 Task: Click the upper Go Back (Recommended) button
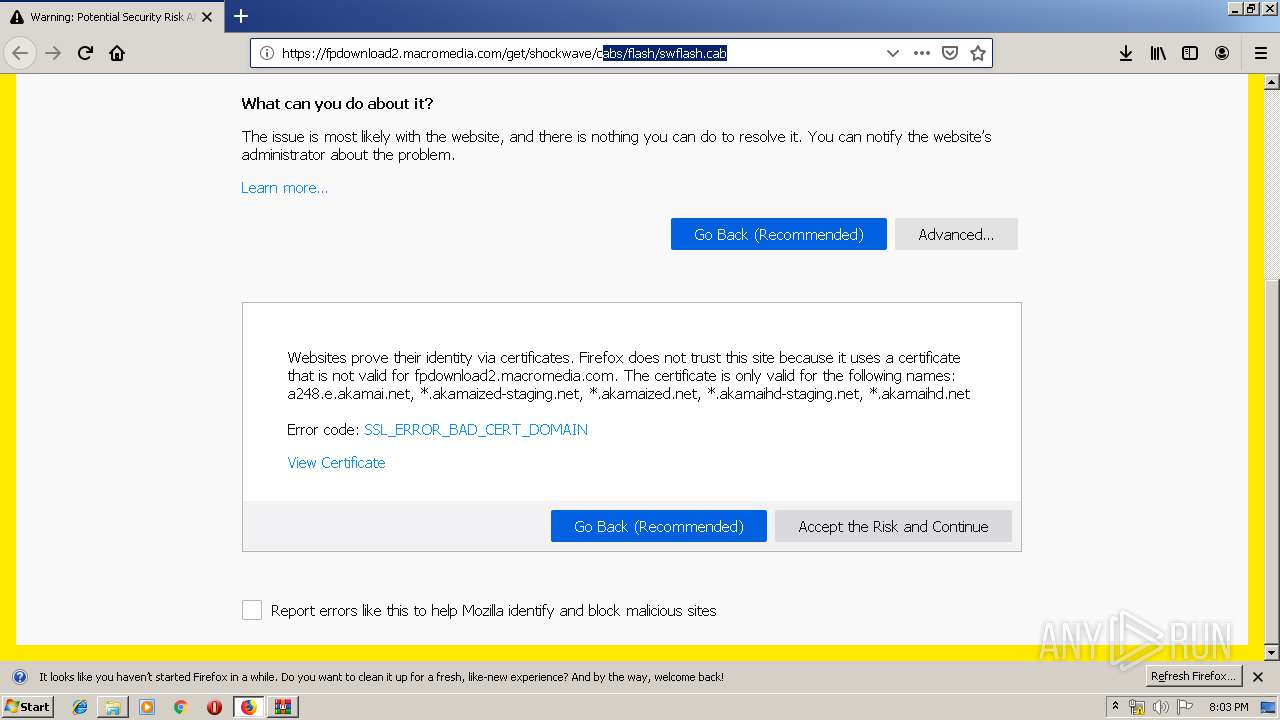click(x=778, y=234)
